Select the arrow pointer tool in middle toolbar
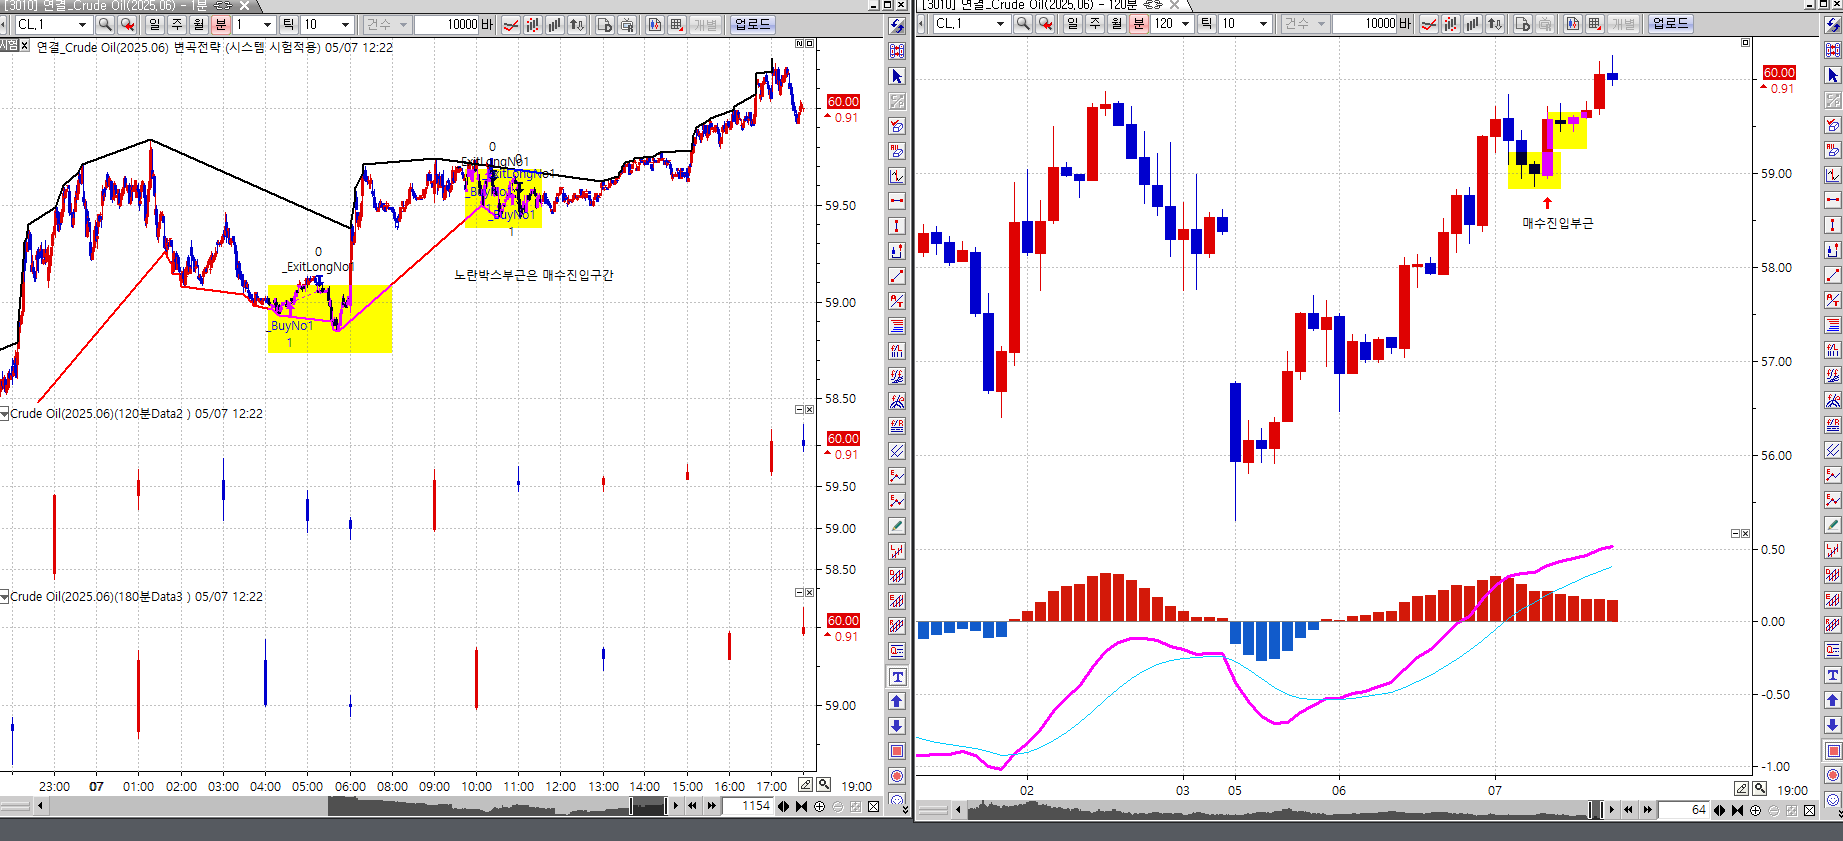Viewport: 1843px width, 841px height. click(897, 77)
